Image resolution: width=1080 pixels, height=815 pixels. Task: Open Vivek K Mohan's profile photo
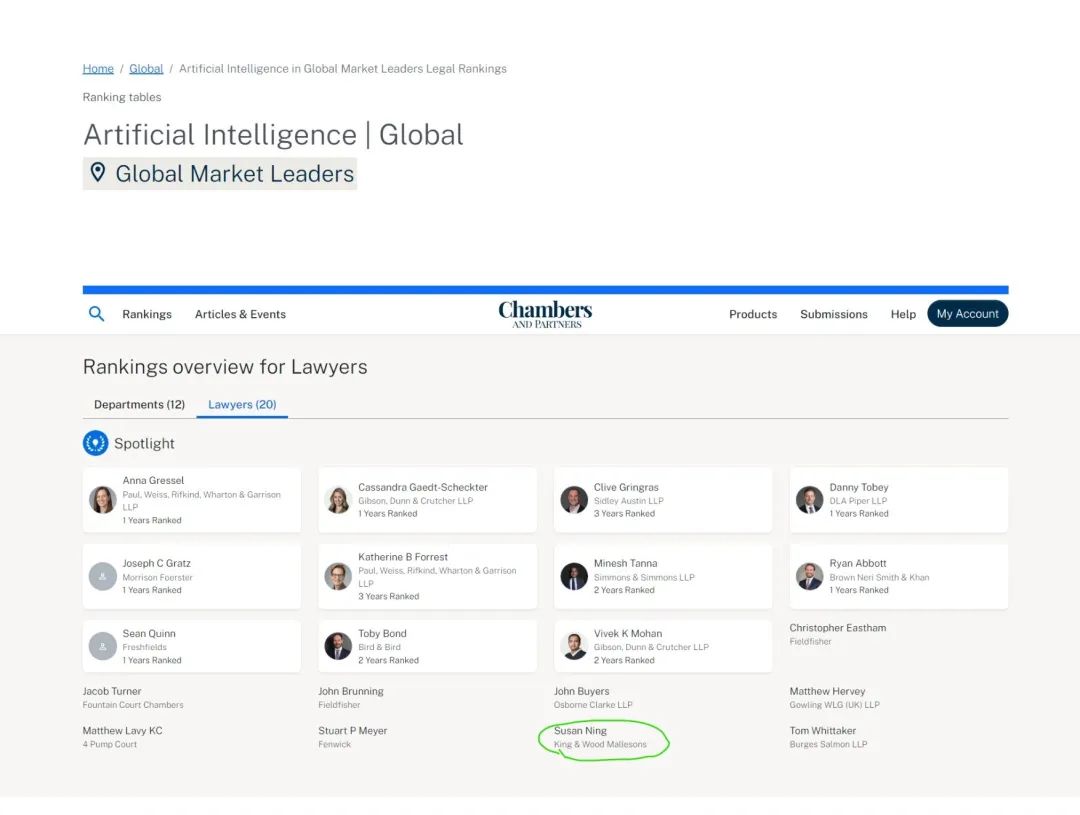click(574, 646)
